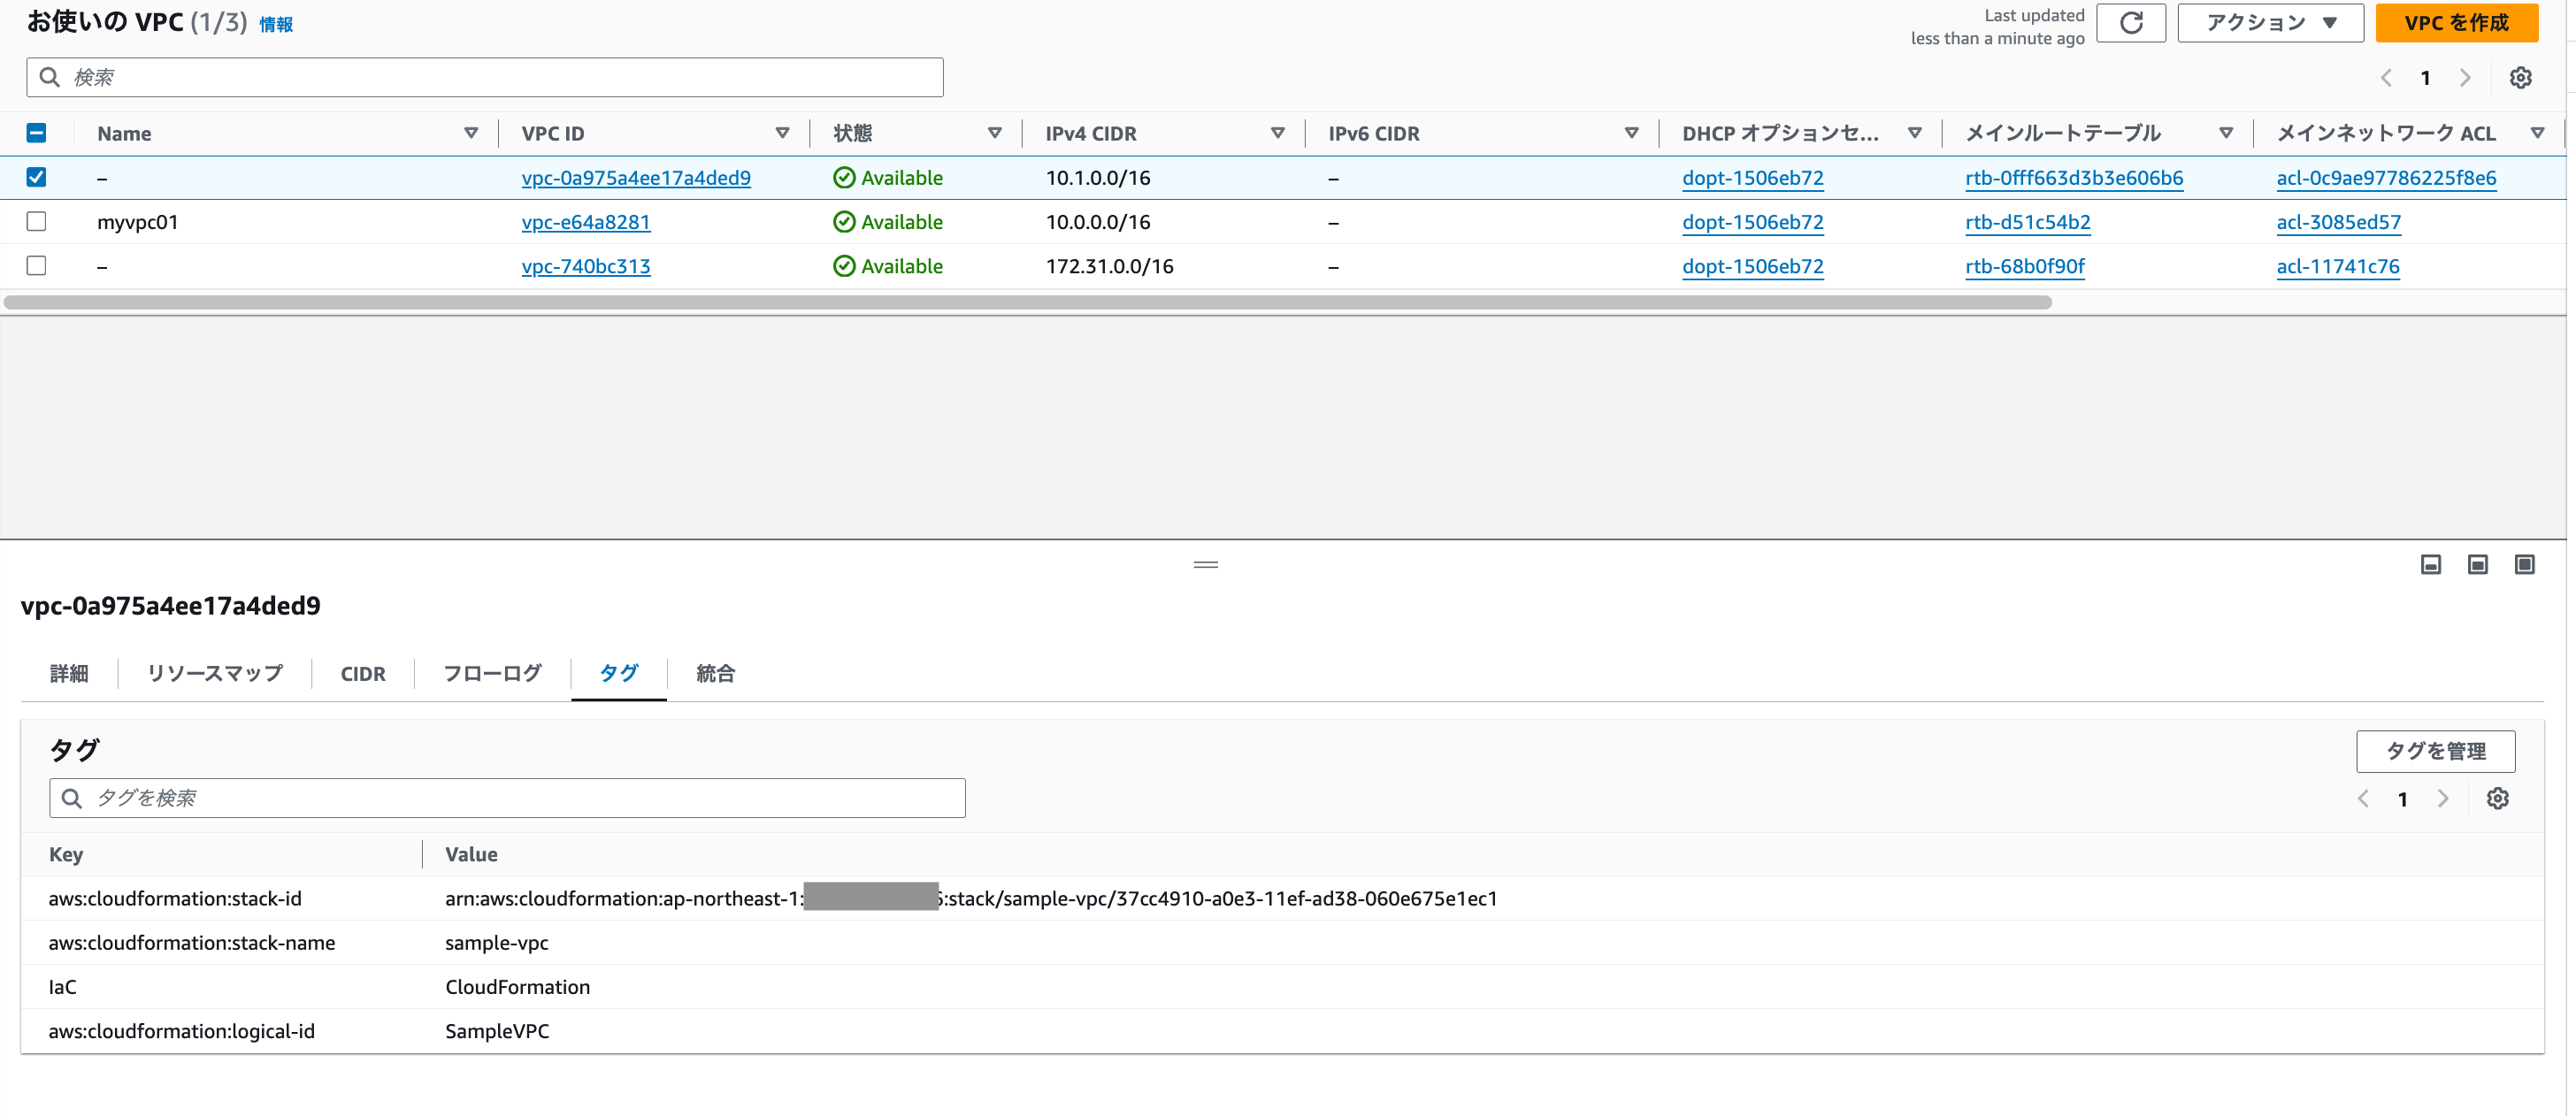Image resolution: width=2576 pixels, height=1116 pixels.
Task: Collapse the detail split panel to bottom
Action: click(2430, 565)
